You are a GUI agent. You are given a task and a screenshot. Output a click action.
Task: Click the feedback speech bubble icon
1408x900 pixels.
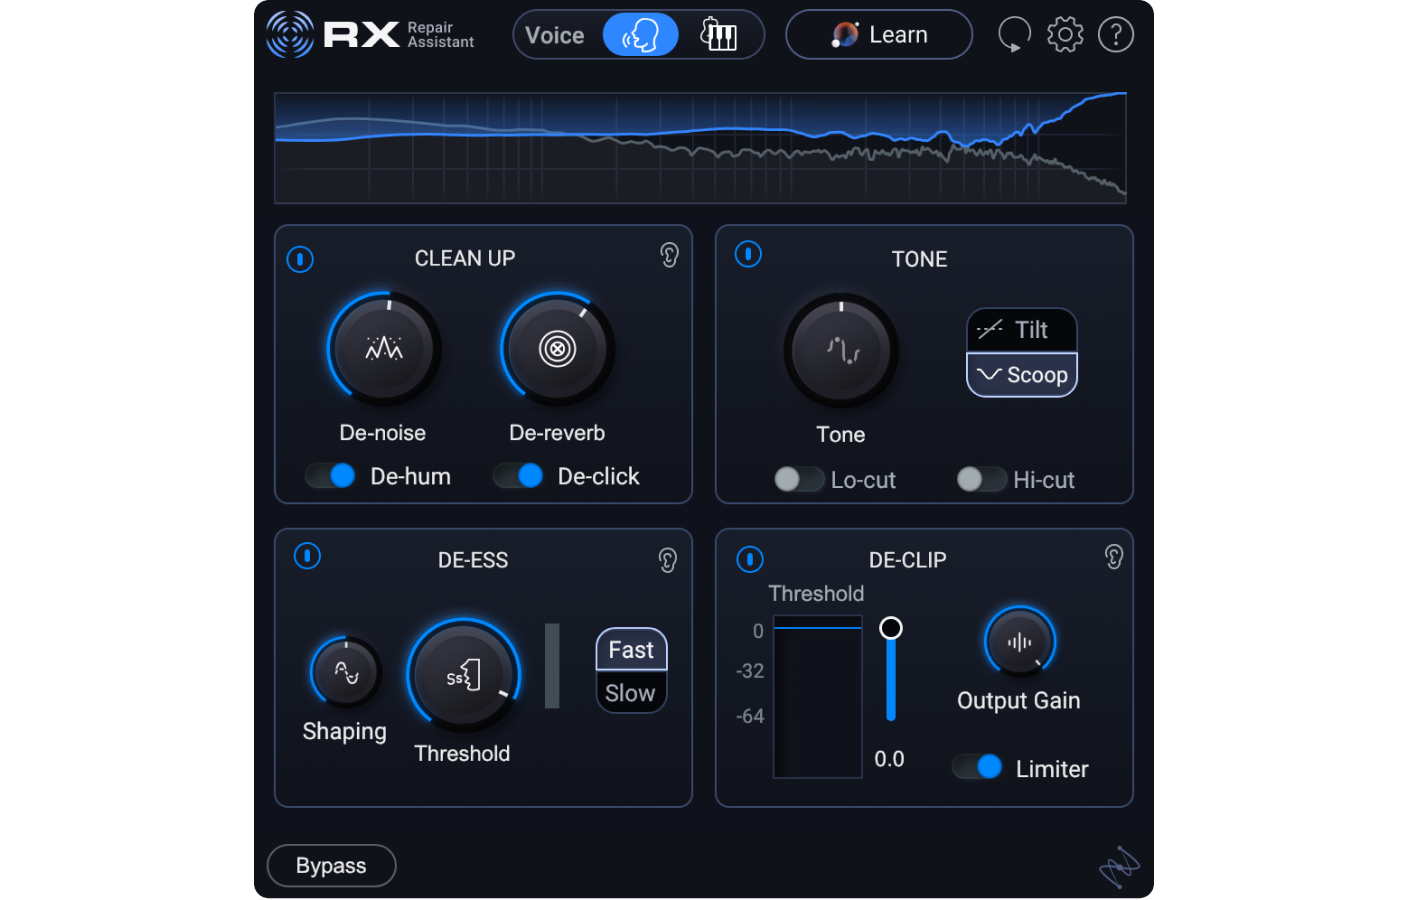coord(1013,34)
